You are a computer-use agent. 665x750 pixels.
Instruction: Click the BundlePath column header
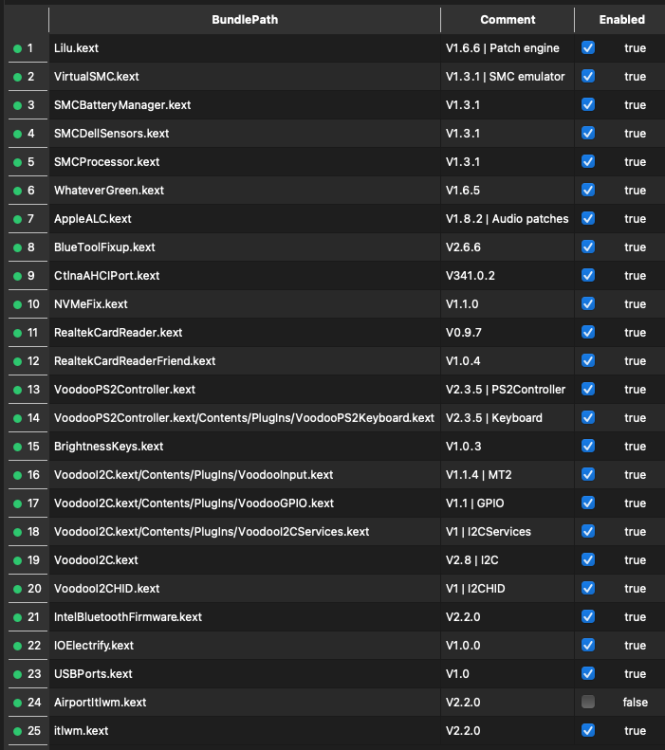tap(244, 20)
